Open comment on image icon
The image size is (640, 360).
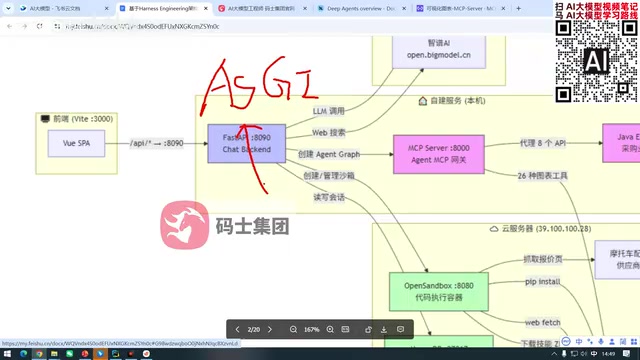[x=400, y=329]
